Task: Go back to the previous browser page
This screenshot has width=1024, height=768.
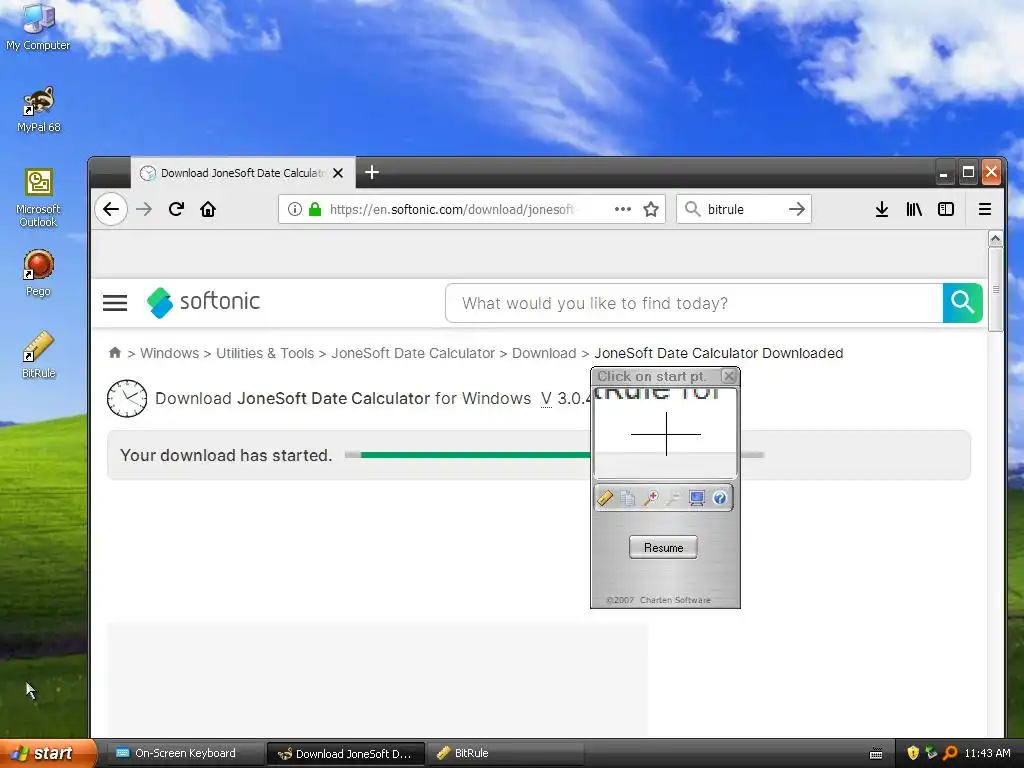Action: pyautogui.click(x=111, y=209)
